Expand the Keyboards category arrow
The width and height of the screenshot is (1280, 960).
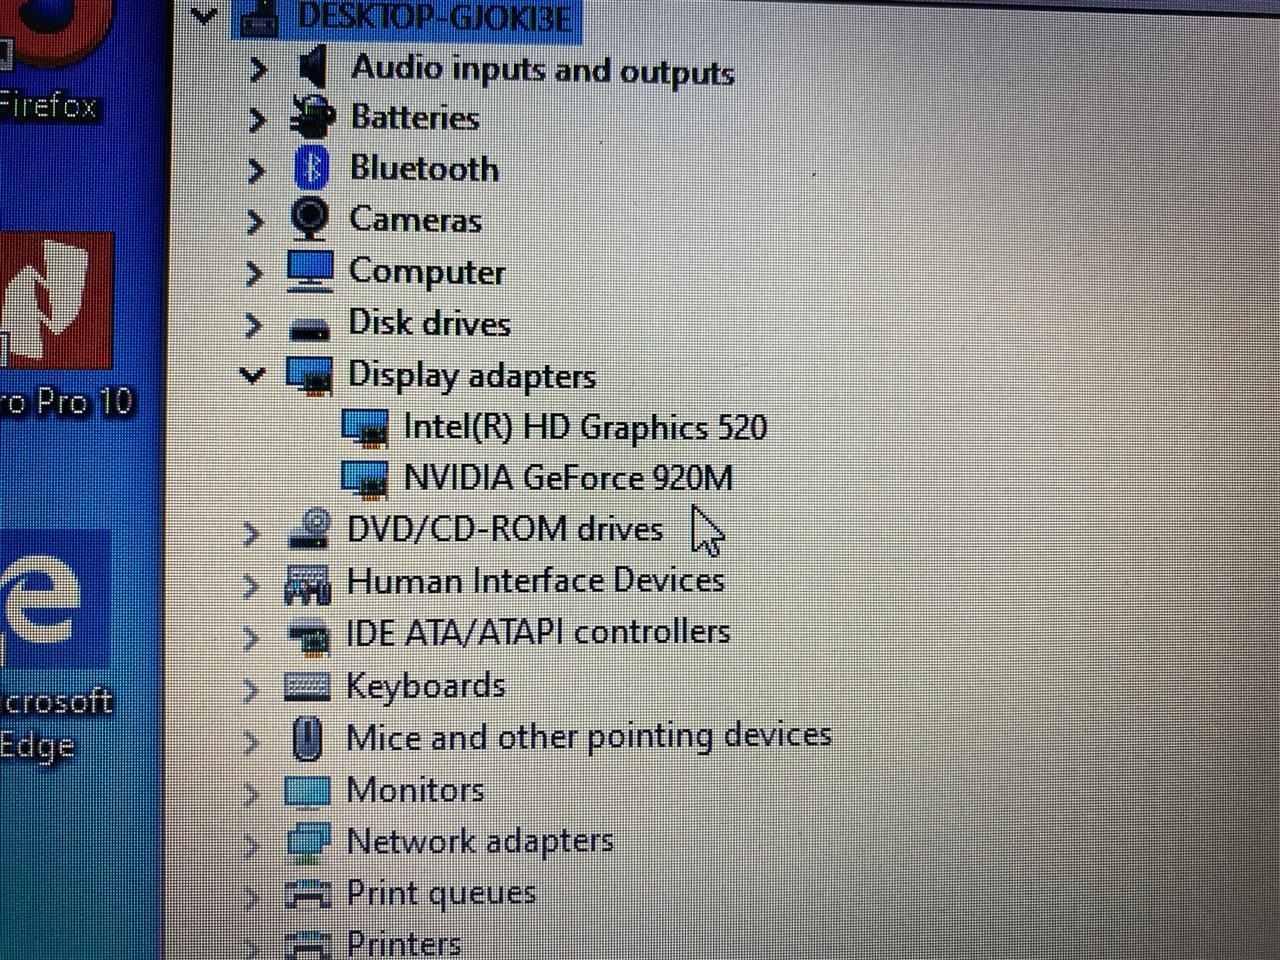click(251, 689)
